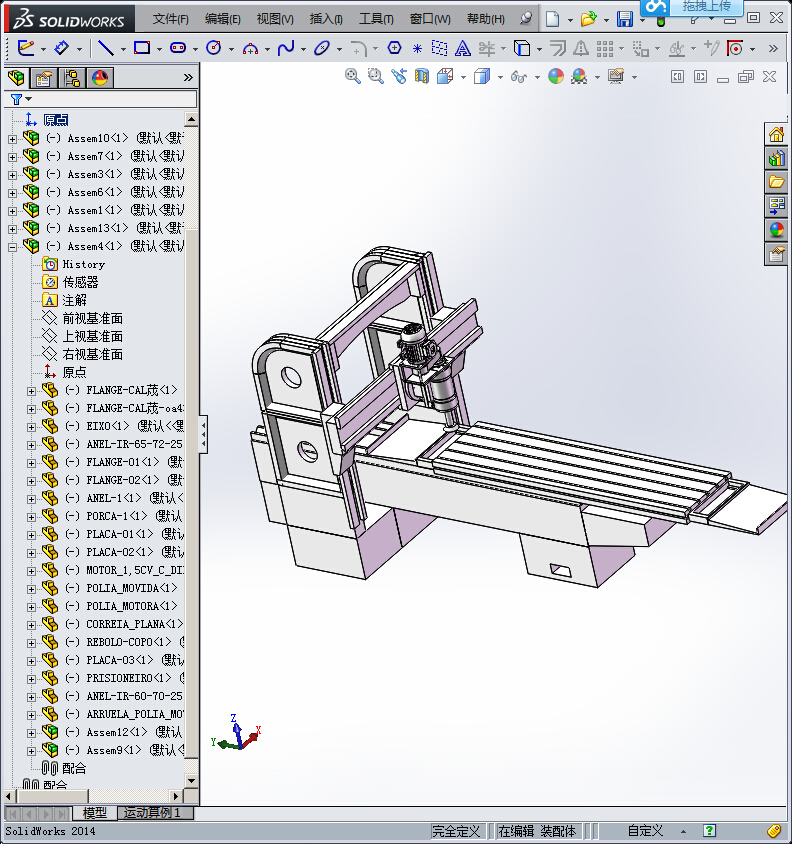This screenshot has height=844, width=792.
Task: Open Hide/Show Items dropdown arrow
Action: pos(537,77)
